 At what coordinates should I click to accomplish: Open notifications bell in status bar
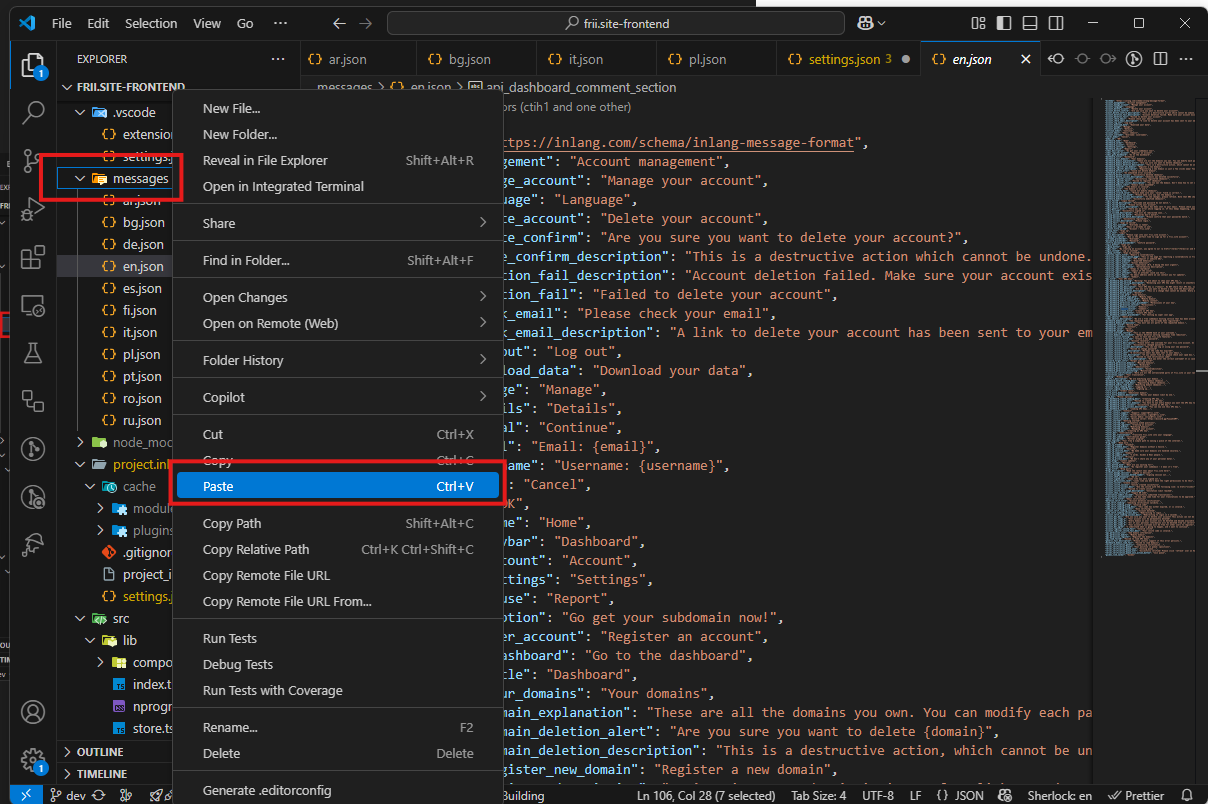(1187, 796)
